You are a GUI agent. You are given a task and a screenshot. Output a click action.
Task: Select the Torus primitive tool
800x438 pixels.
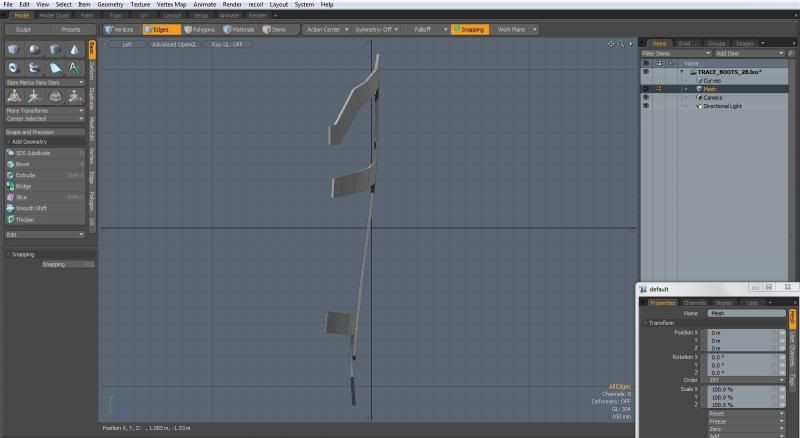(14, 68)
